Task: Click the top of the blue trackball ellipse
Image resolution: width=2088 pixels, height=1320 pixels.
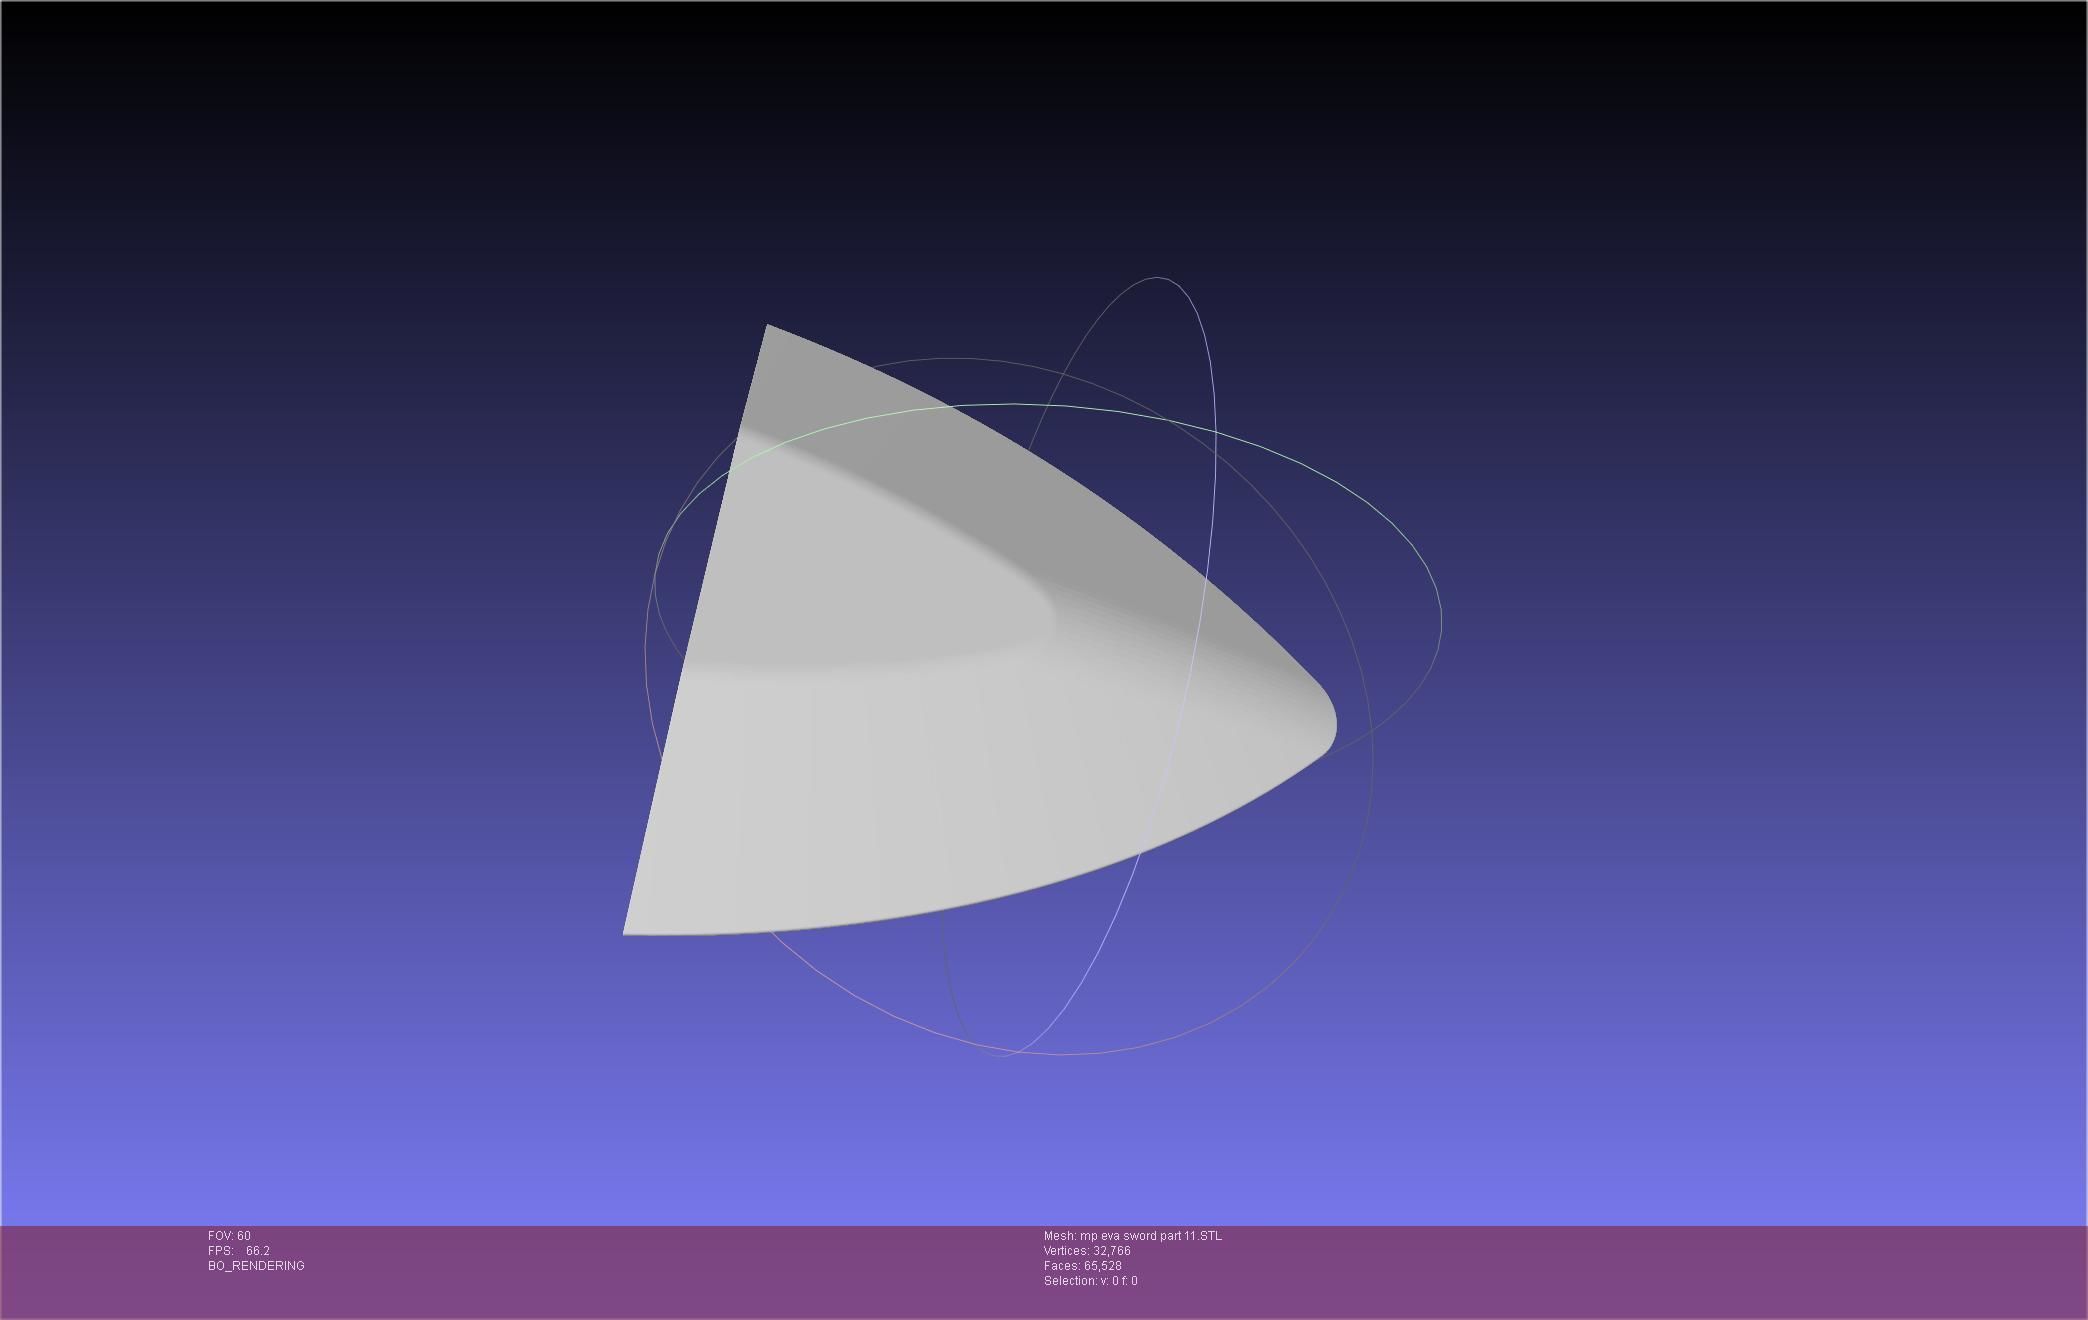Action: 1158,278
